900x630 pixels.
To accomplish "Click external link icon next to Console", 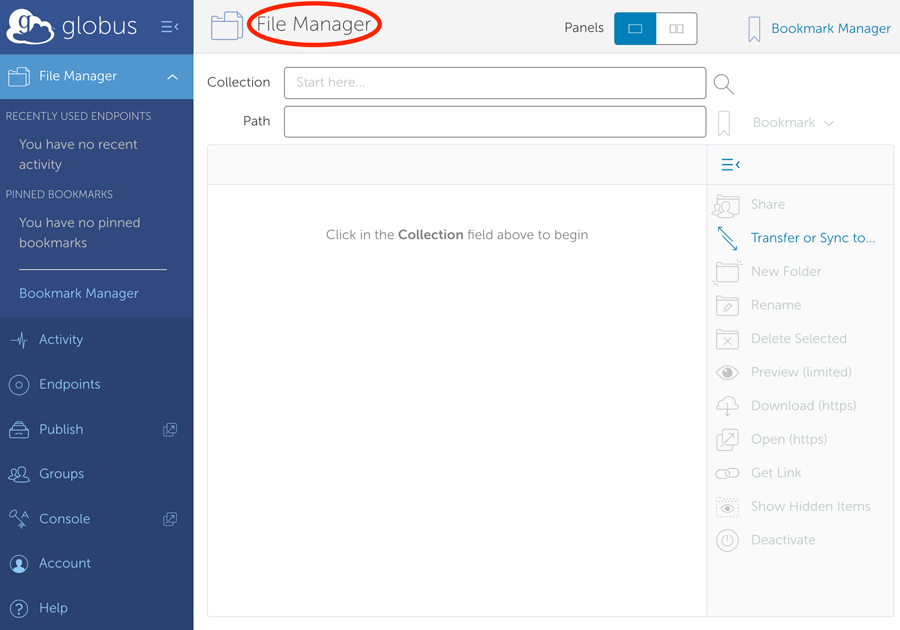I will [170, 519].
